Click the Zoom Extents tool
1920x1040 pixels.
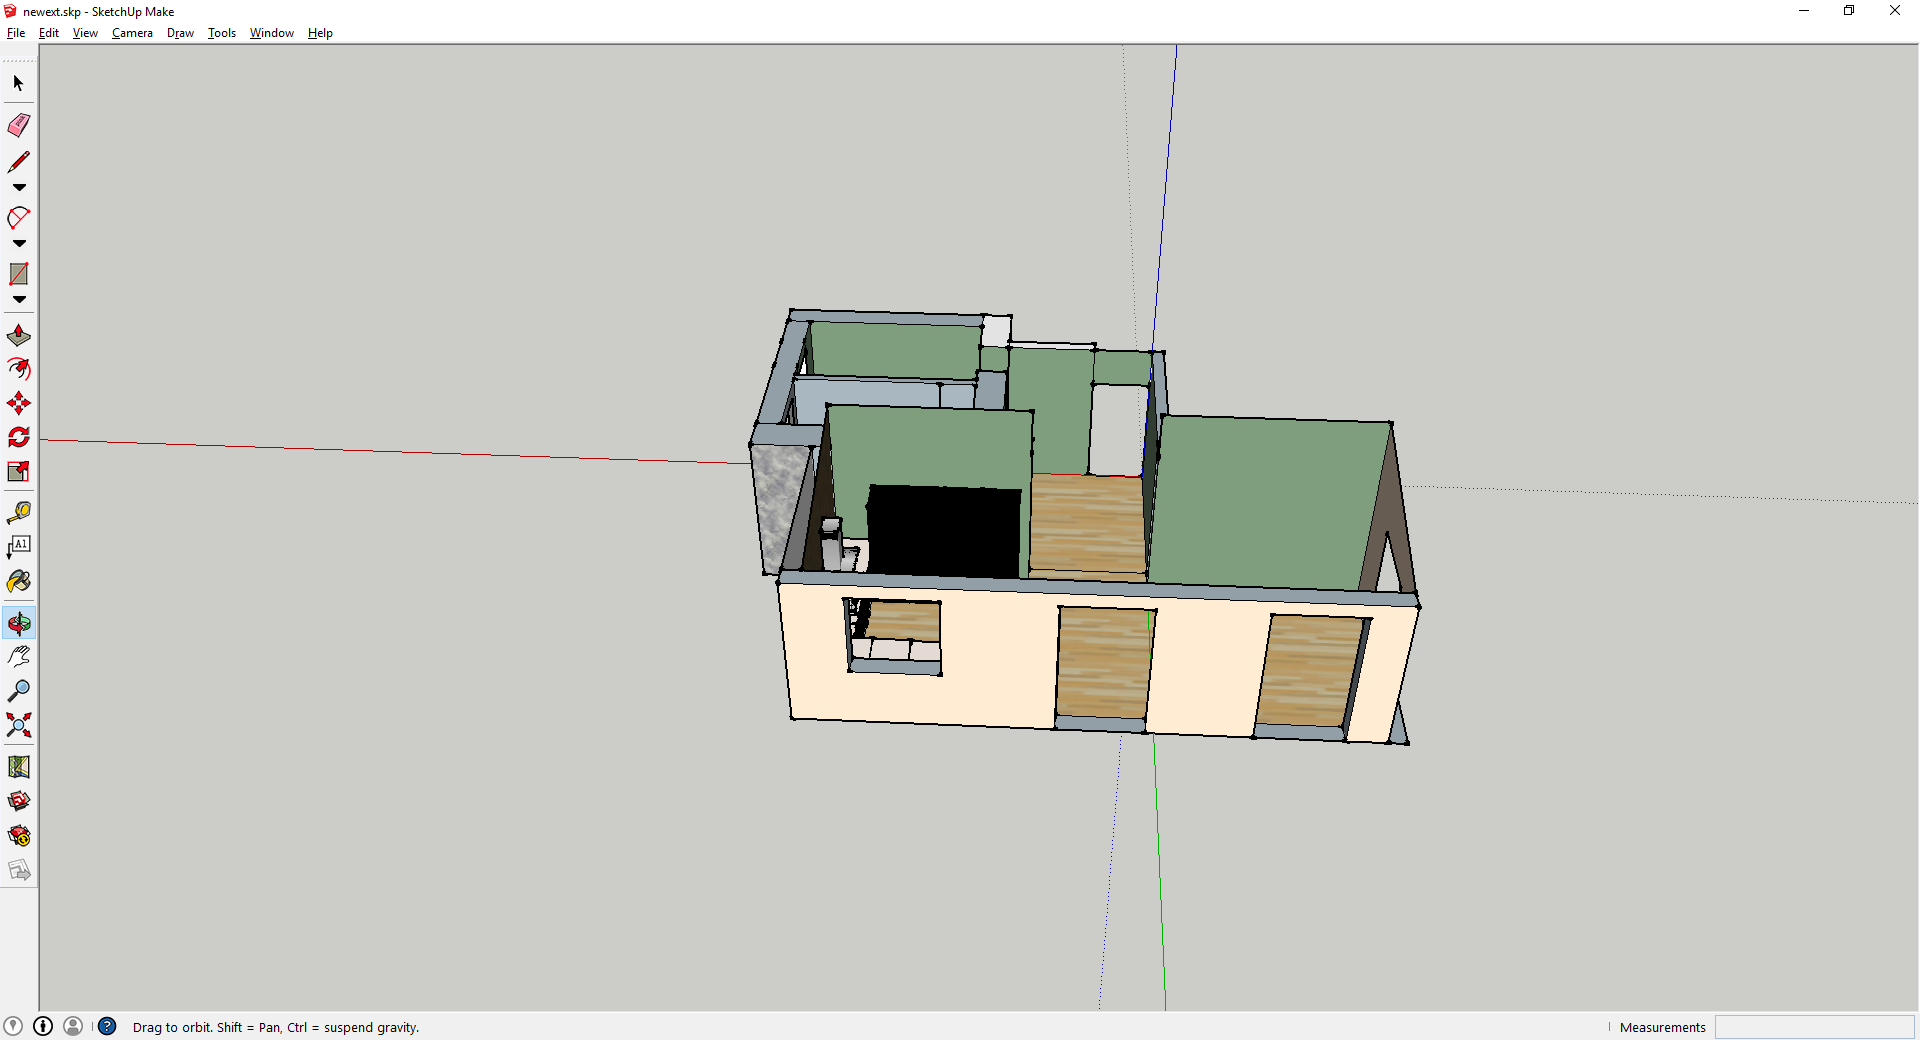pyautogui.click(x=19, y=725)
